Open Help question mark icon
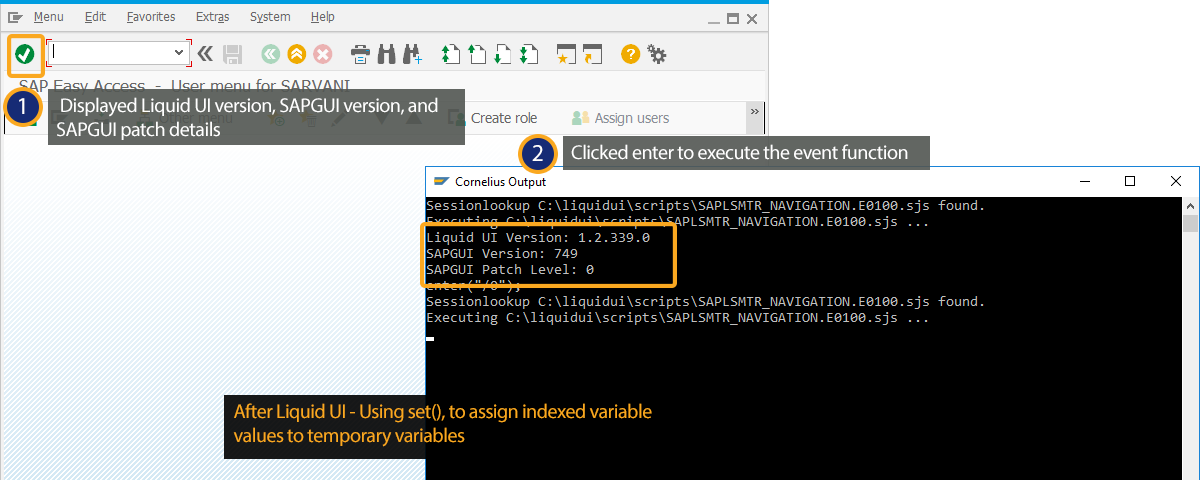Screen dimensions: 1200x480 [630, 54]
